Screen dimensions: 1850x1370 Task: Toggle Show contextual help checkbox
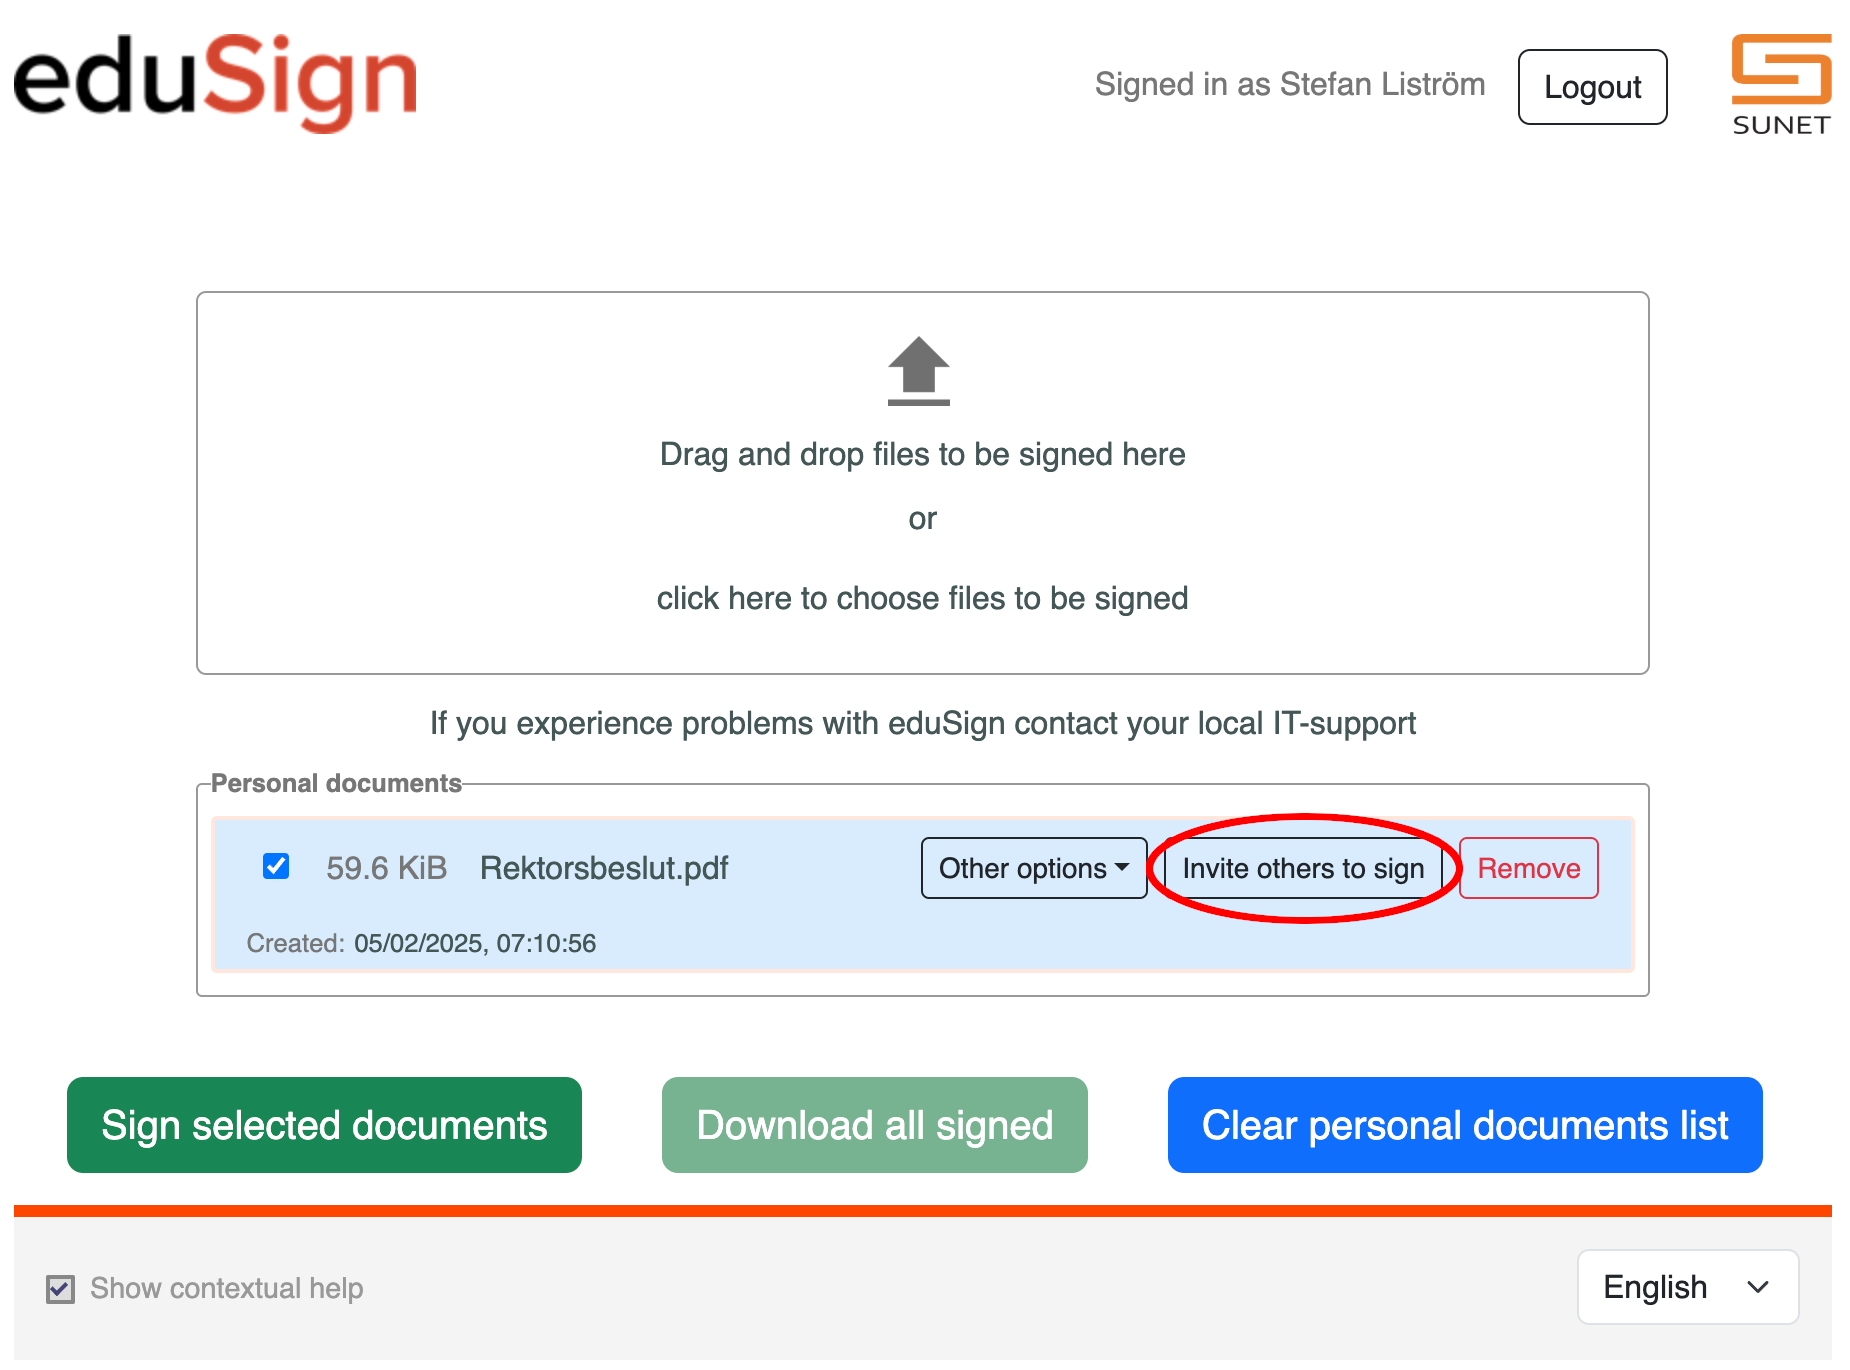[x=60, y=1289]
